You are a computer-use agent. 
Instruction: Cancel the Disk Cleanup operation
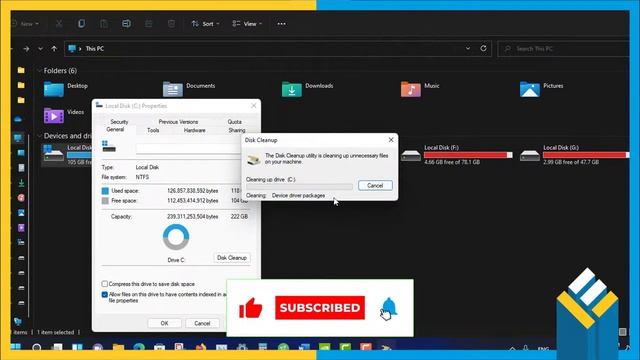pyautogui.click(x=375, y=185)
